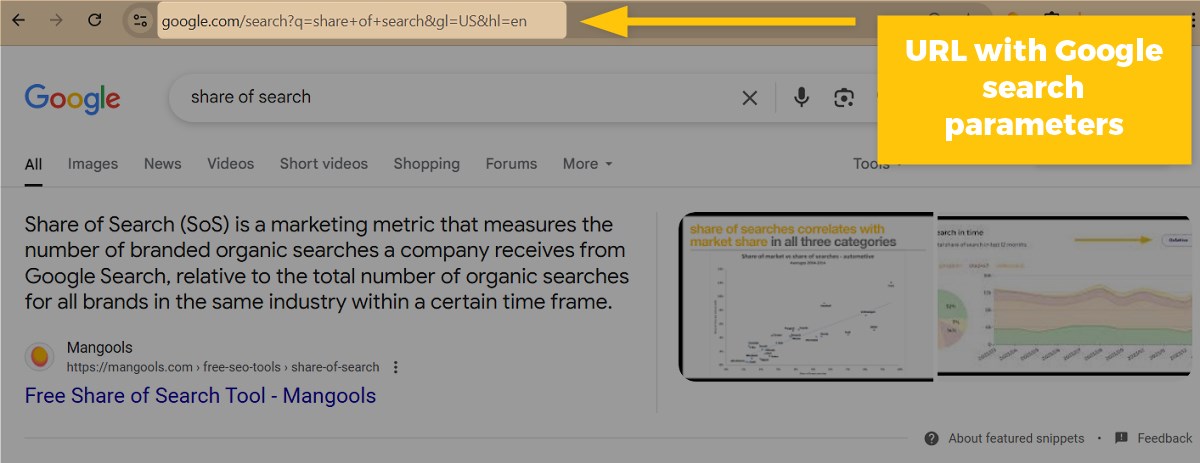Viewport: 1200px width, 463px height.
Task: Expand the More search filters dropdown
Action: click(587, 163)
